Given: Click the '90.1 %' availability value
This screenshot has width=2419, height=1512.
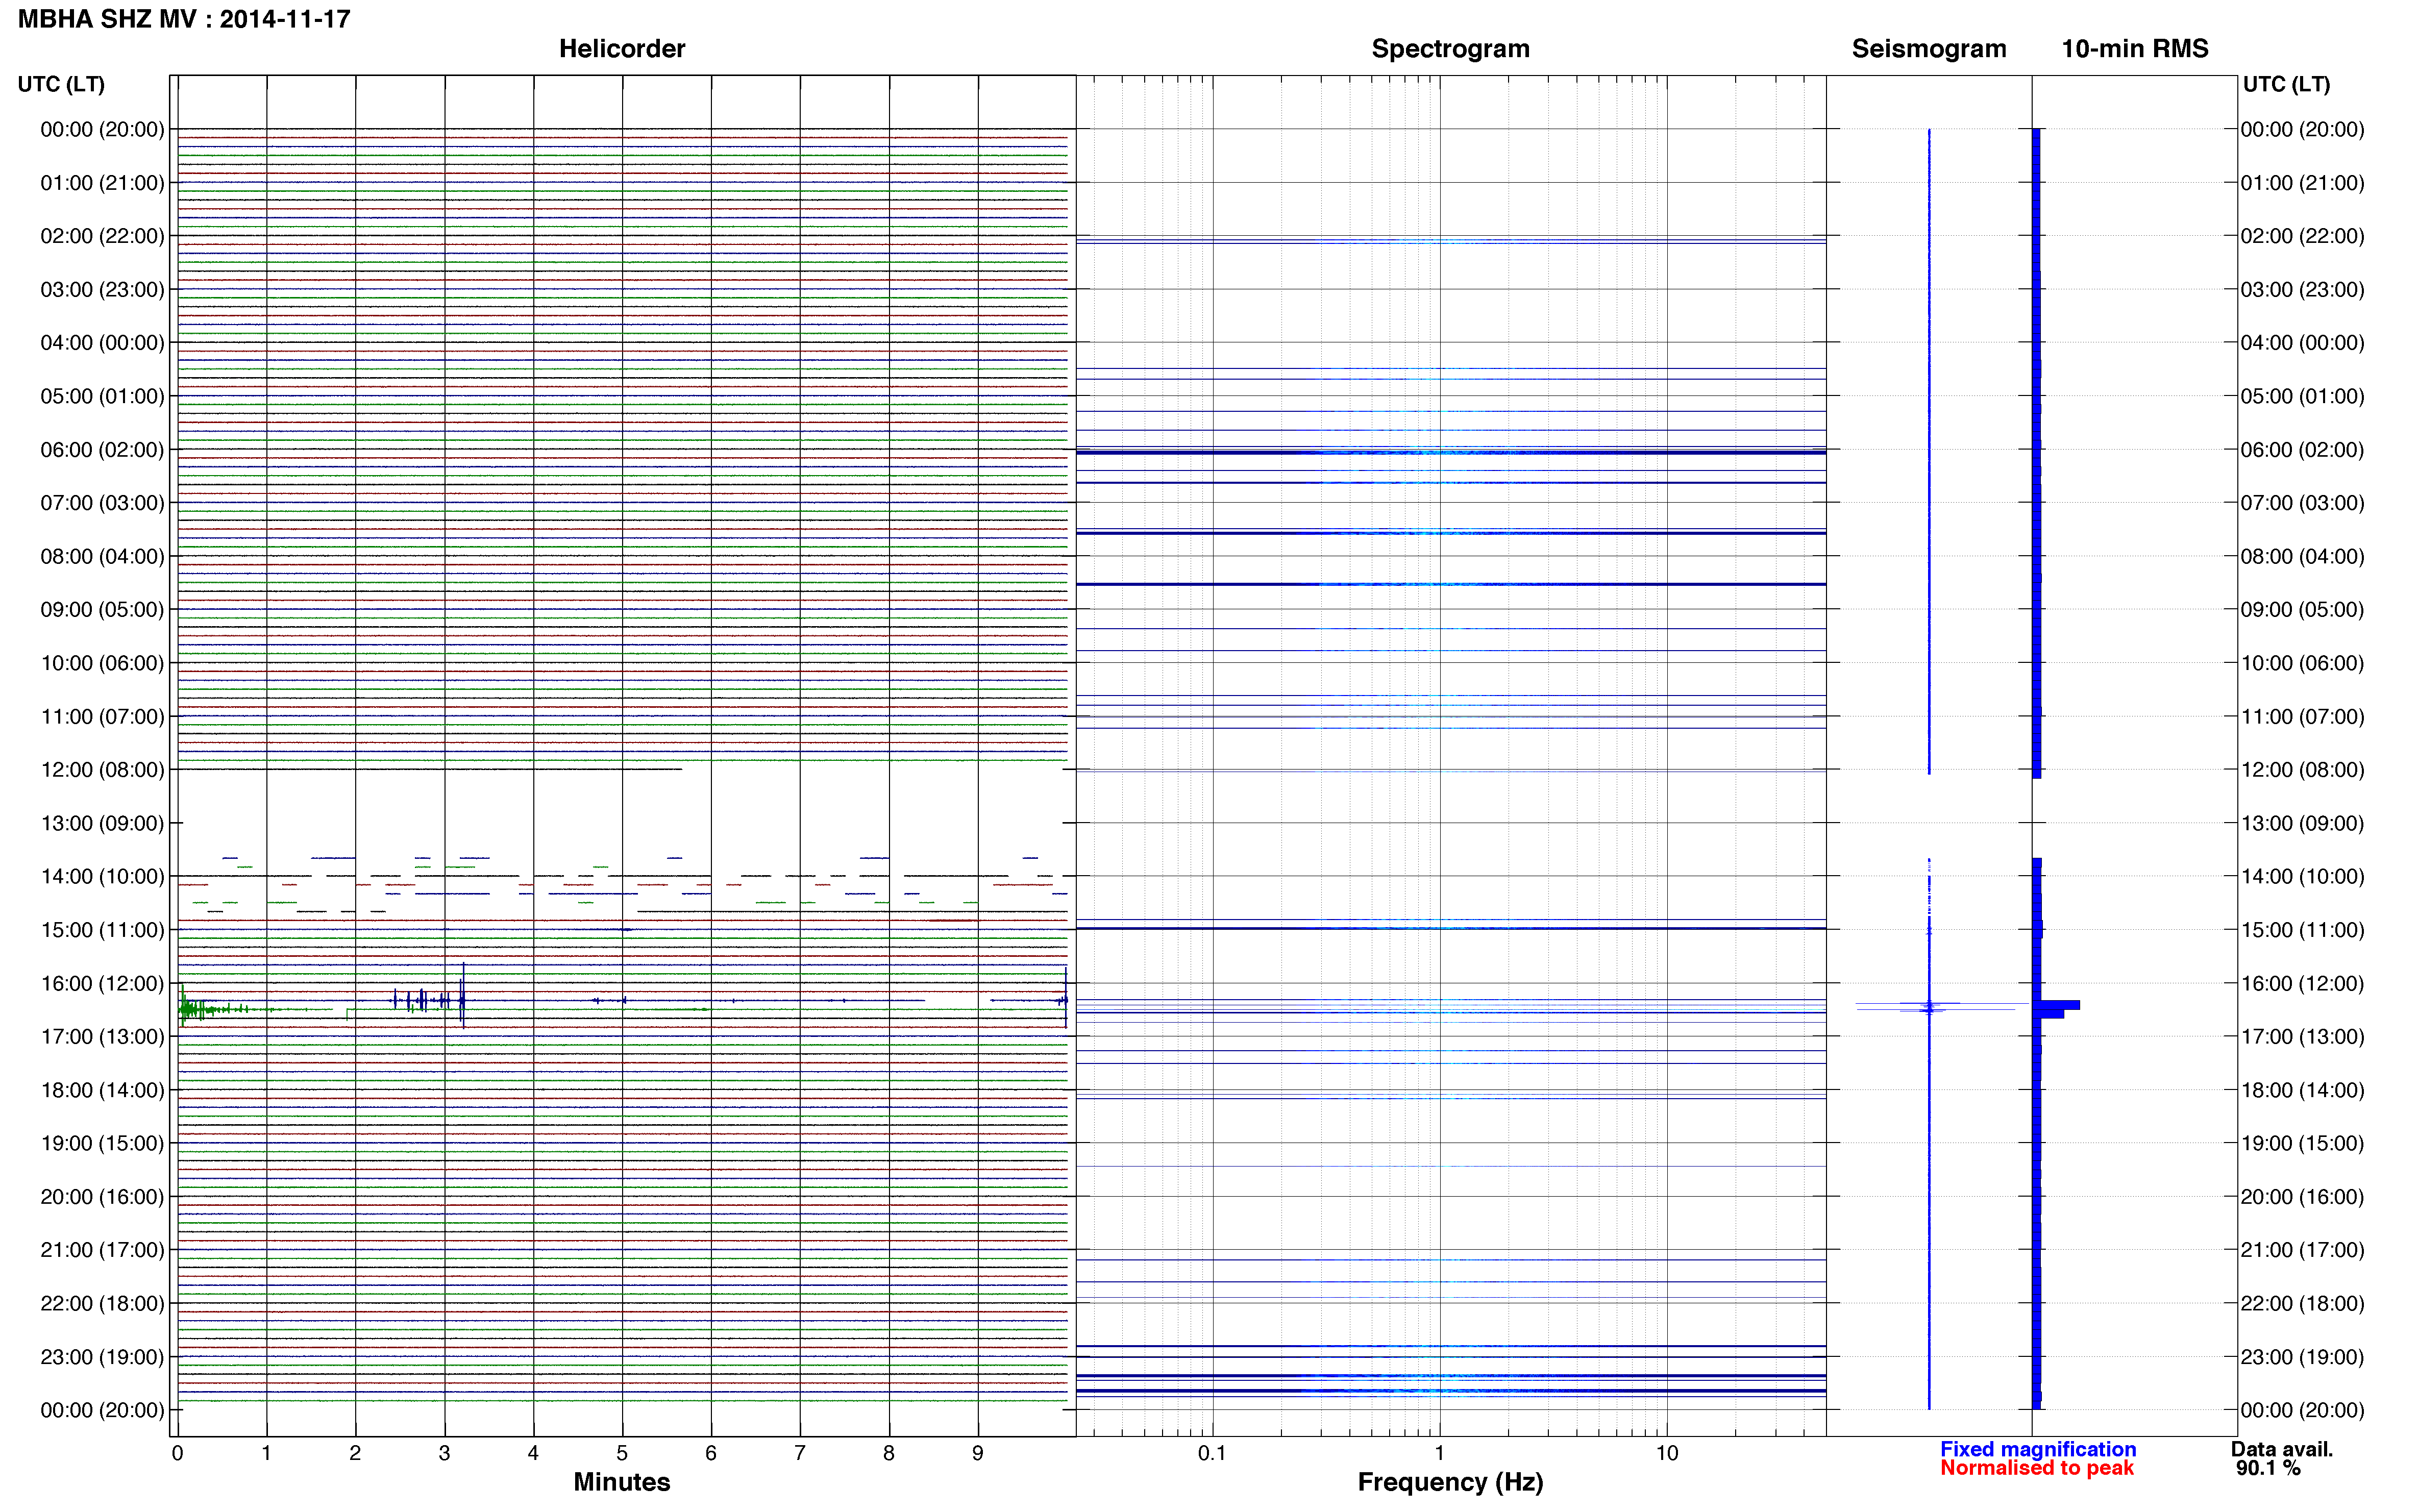Looking at the screenshot, I should point(2268,1468).
